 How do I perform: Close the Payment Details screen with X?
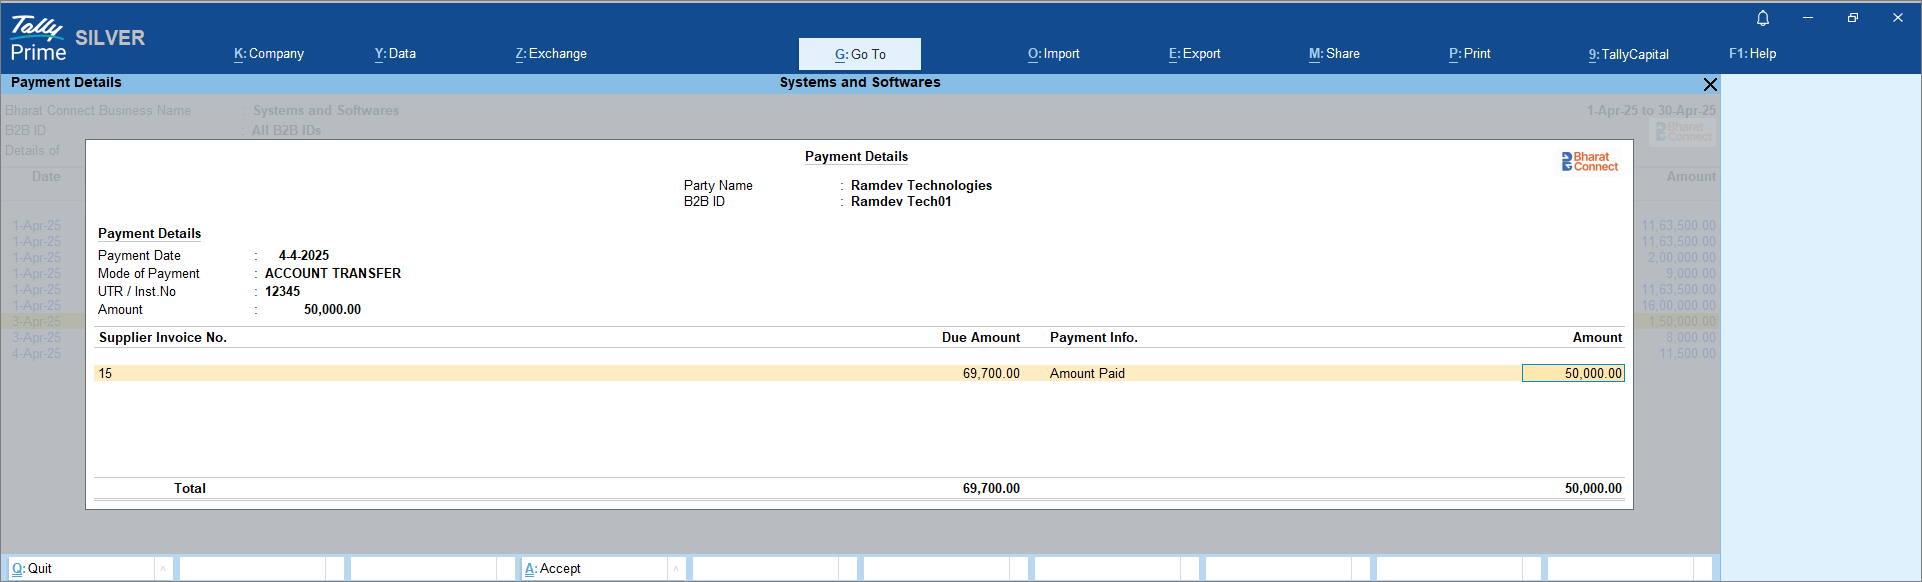1710,85
